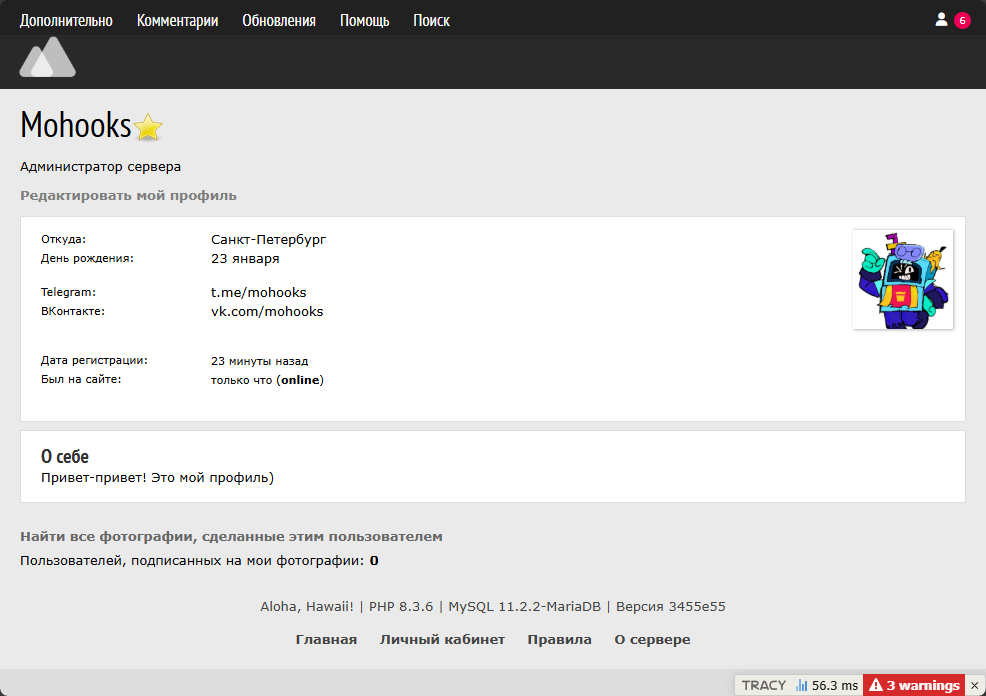Find all photos taken by this user
Viewport: 986px width, 696px height.
(231, 537)
